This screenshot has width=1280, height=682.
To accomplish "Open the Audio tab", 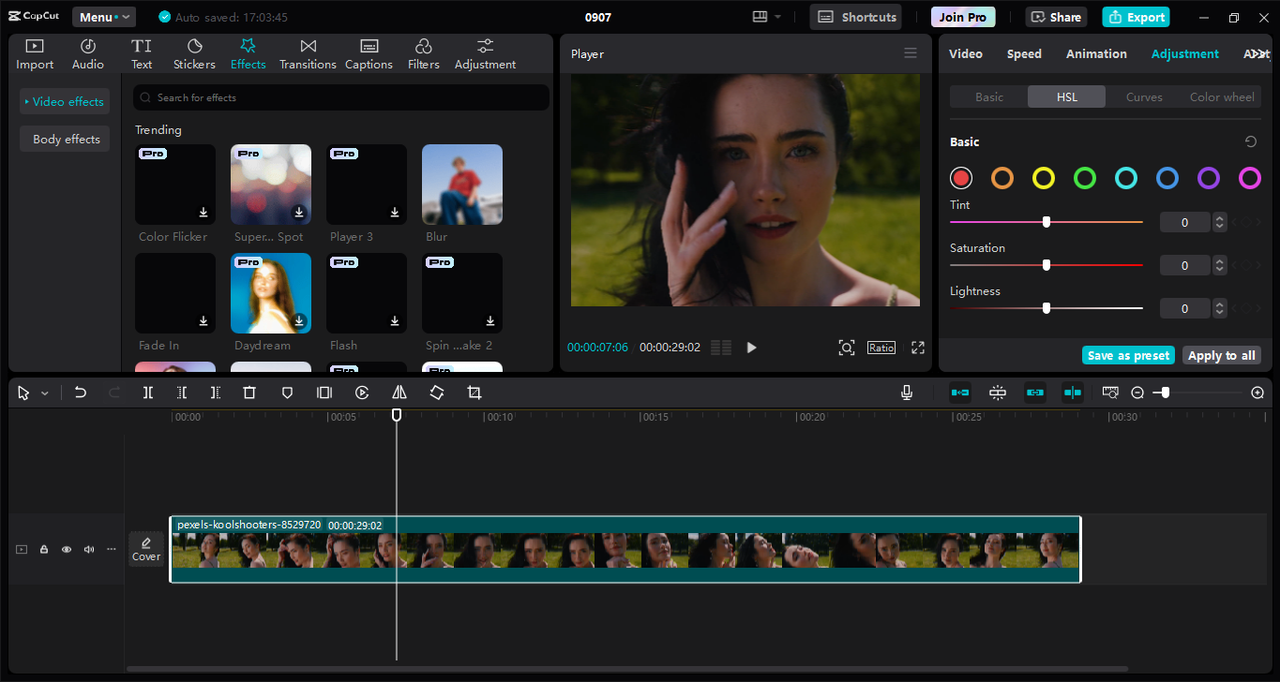I will pyautogui.click(x=88, y=54).
